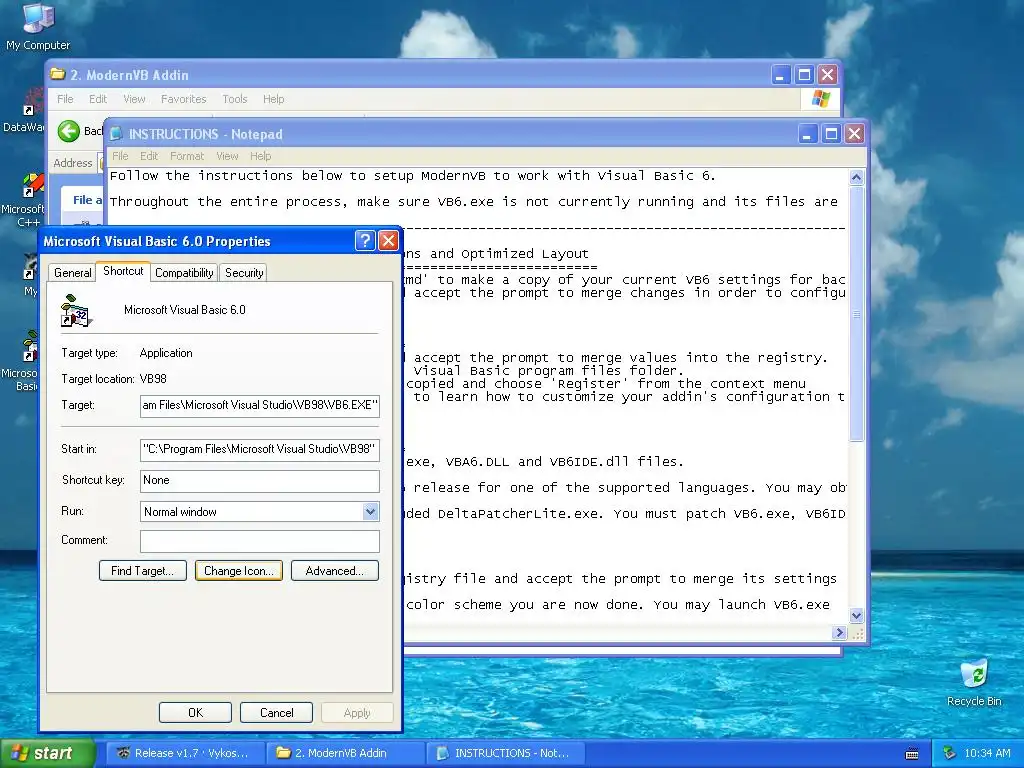
Task: Click the Back arrow in ModernVB Addin window
Action: tap(69, 131)
